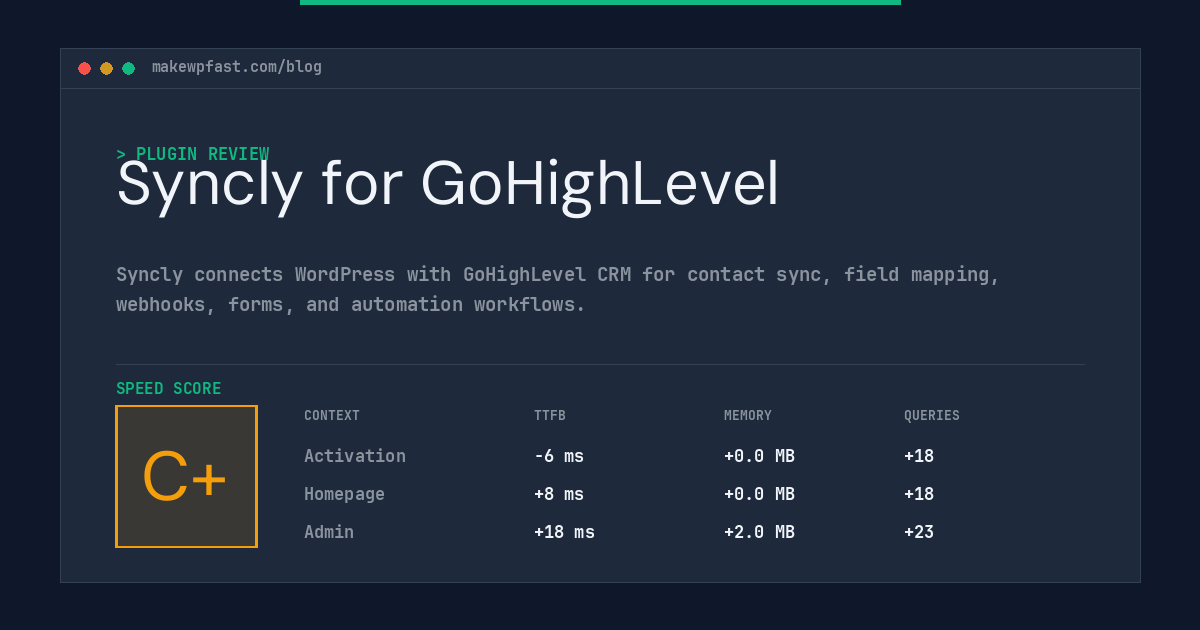
Task: Click the '+2.0 MB' memory value
Action: (759, 532)
